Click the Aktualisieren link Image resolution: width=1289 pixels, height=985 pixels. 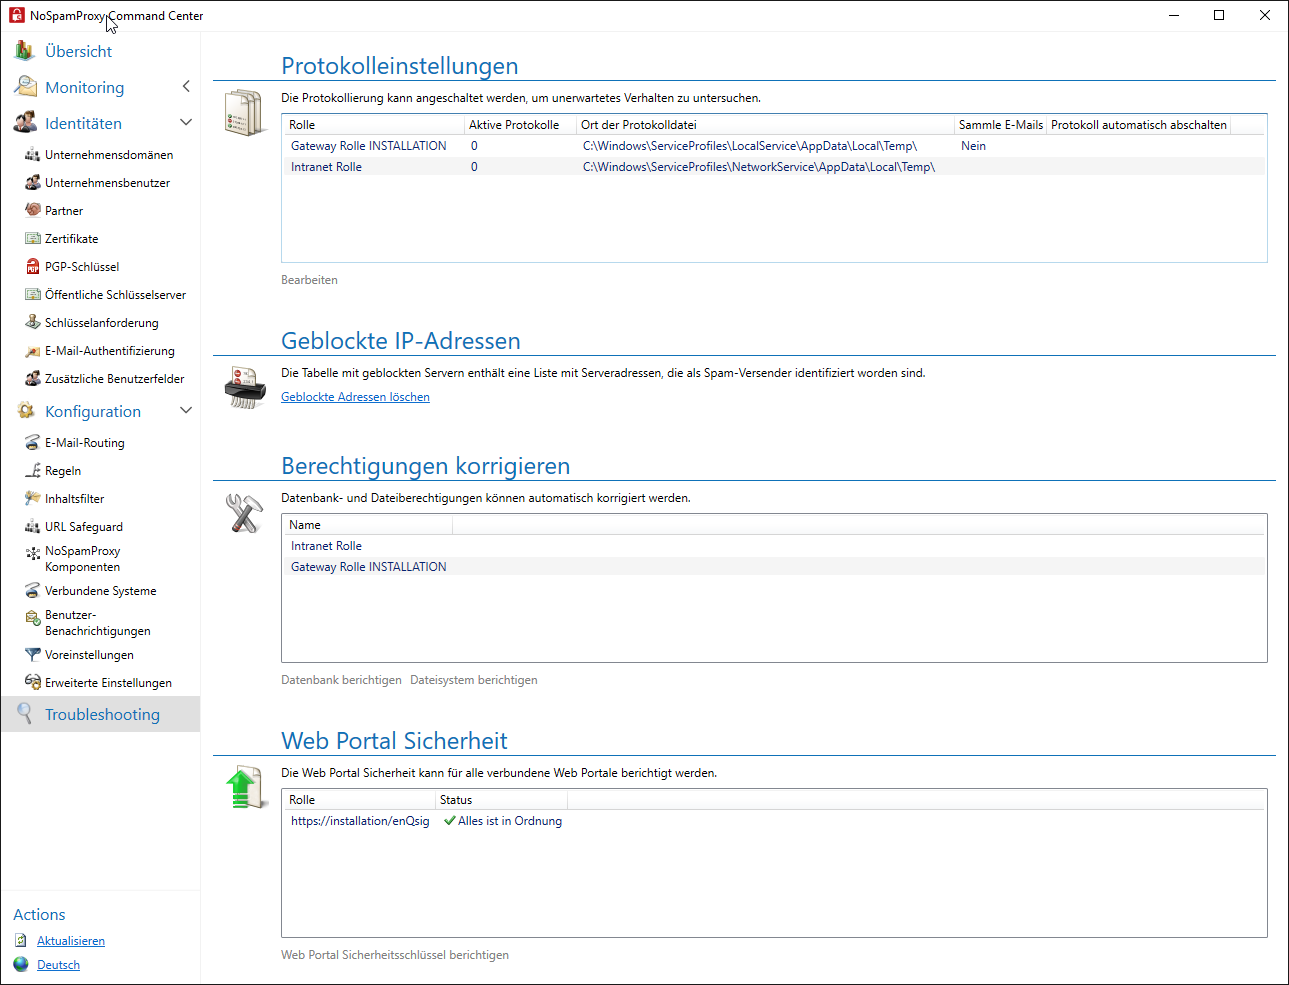point(71,941)
